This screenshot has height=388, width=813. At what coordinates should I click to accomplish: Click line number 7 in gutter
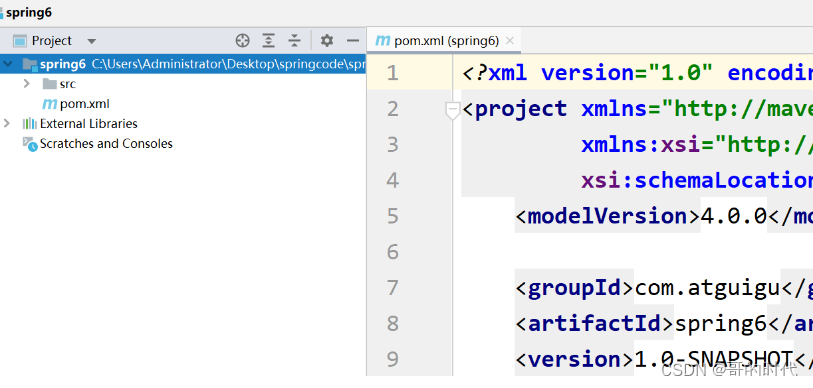[x=393, y=287]
